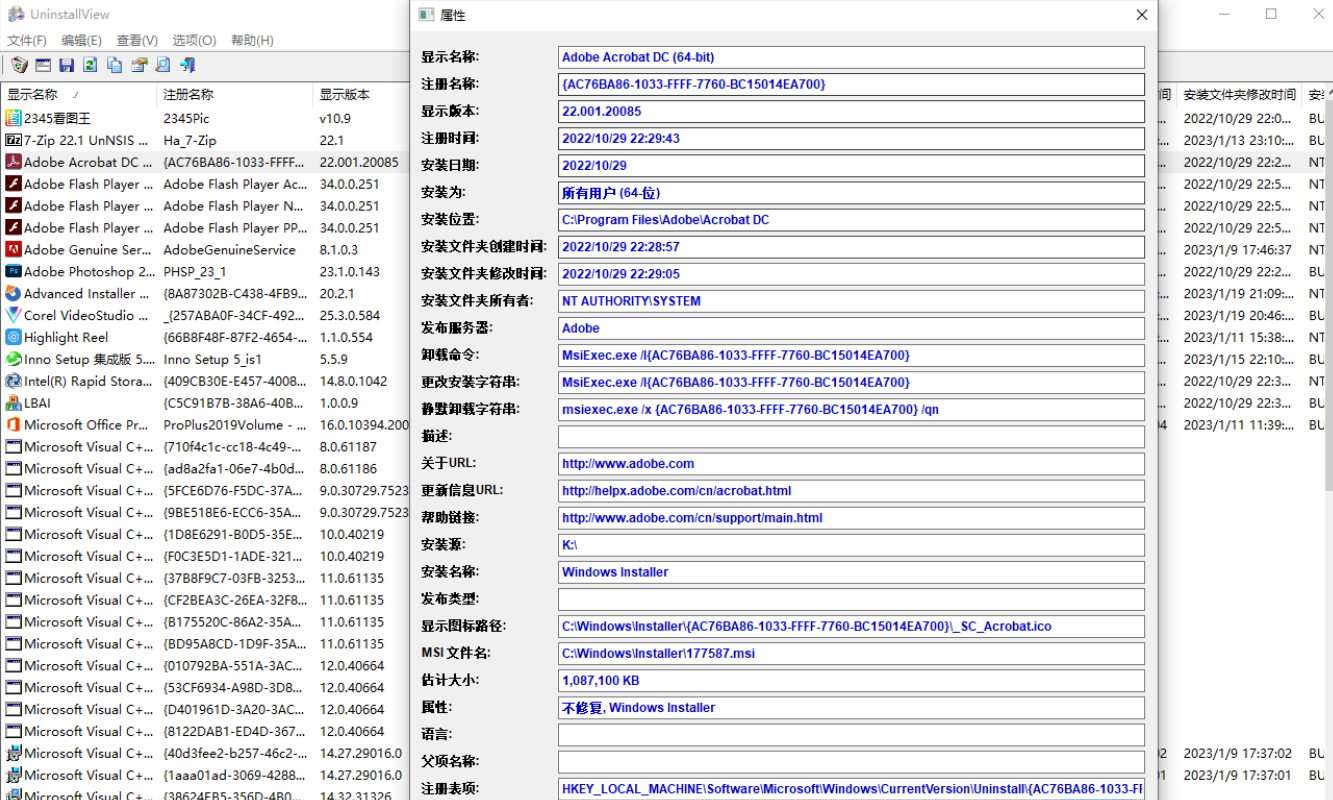Click the Corel VideoStudio row icon

[14, 315]
